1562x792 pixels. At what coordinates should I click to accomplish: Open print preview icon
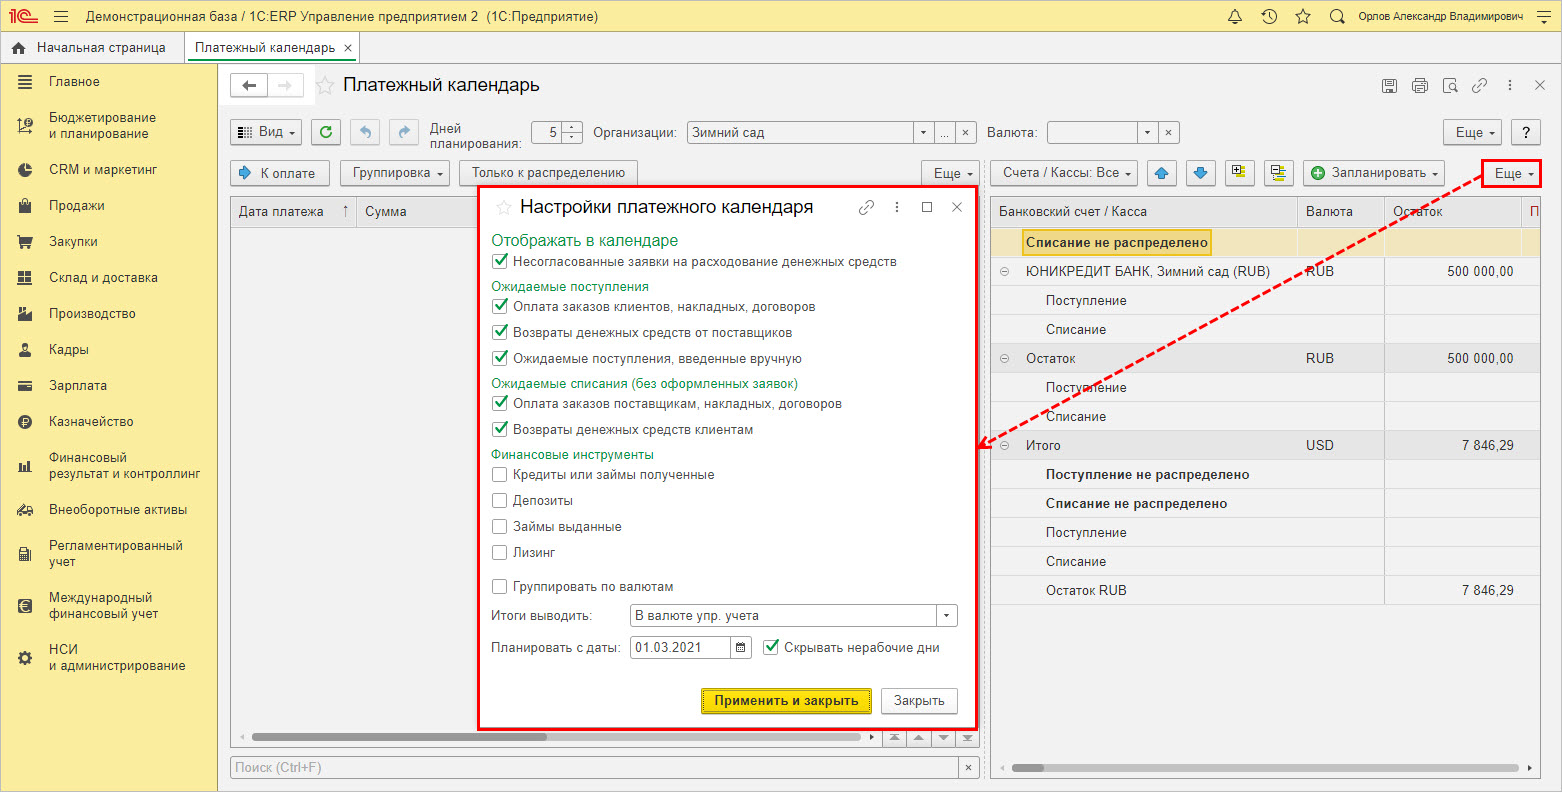point(1450,86)
